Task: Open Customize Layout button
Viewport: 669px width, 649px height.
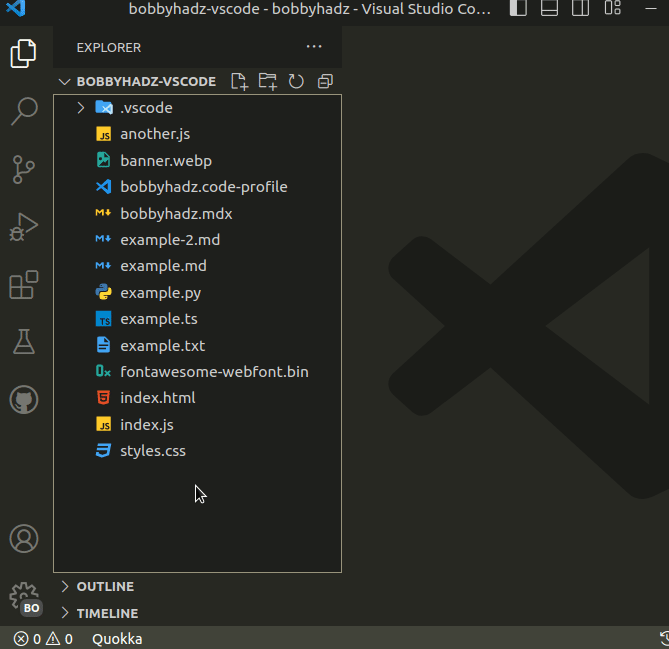Action: point(613,8)
